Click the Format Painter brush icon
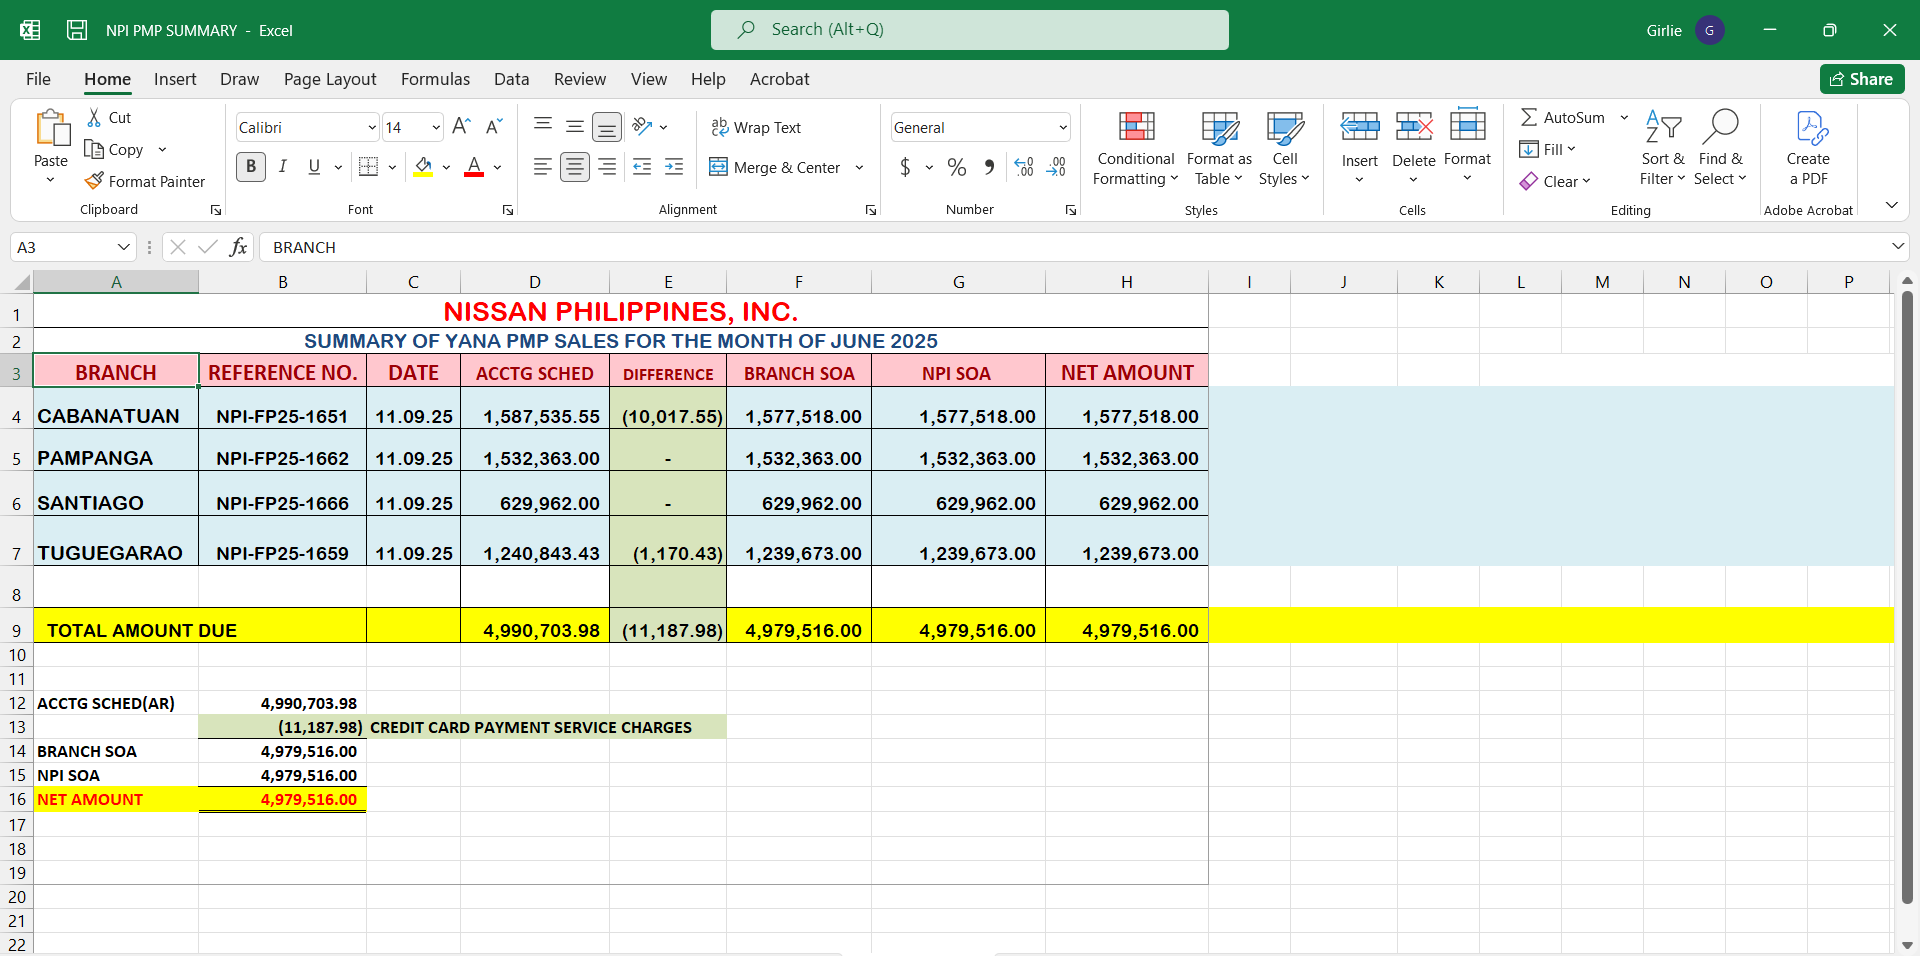This screenshot has width=1920, height=956. (95, 181)
